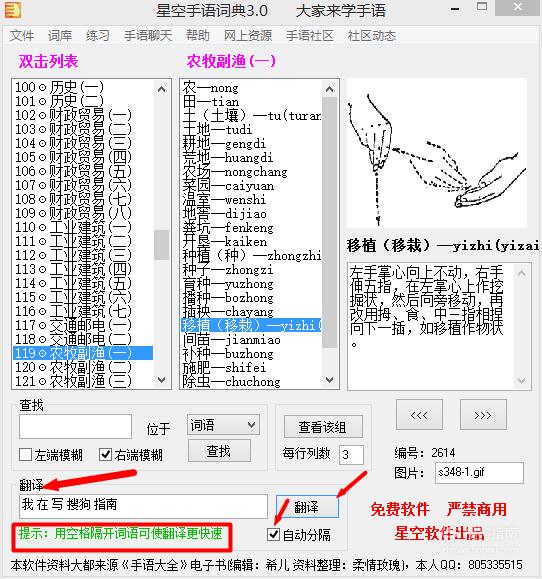Click the word list scrollbar thumb
This screenshot has width=542, height=579.
[x=329, y=222]
